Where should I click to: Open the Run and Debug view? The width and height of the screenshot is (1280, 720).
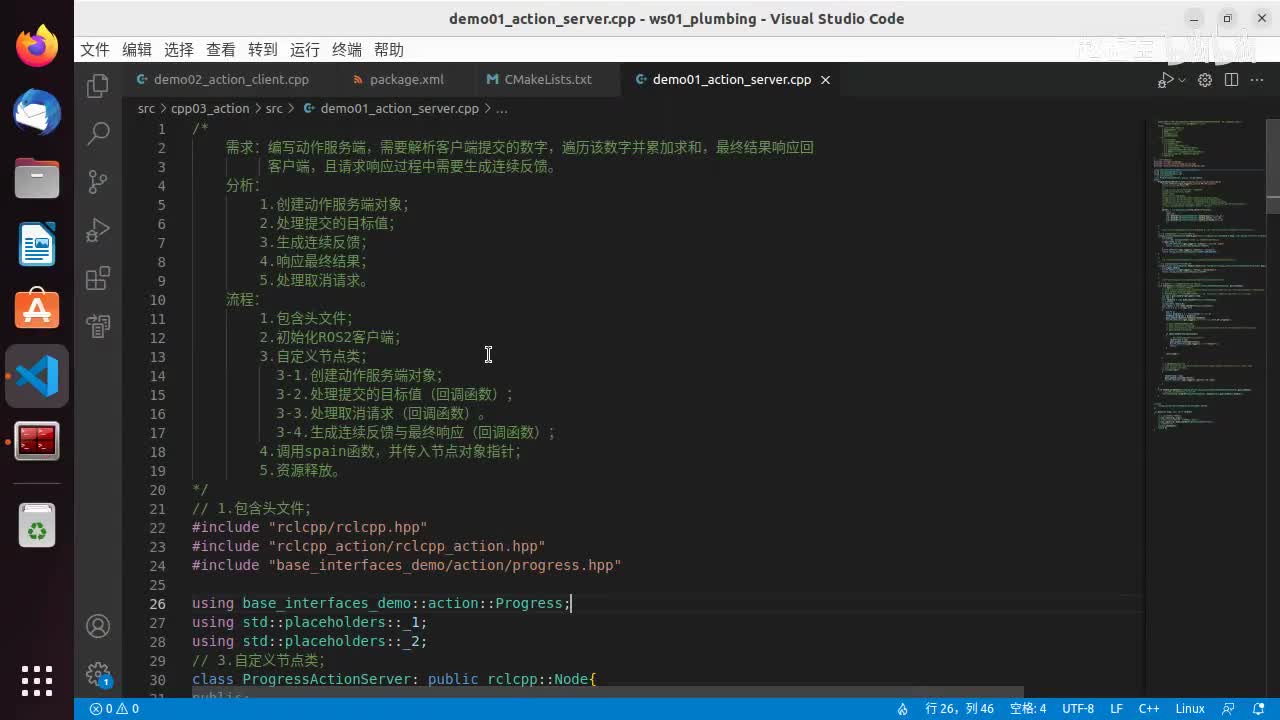click(98, 230)
